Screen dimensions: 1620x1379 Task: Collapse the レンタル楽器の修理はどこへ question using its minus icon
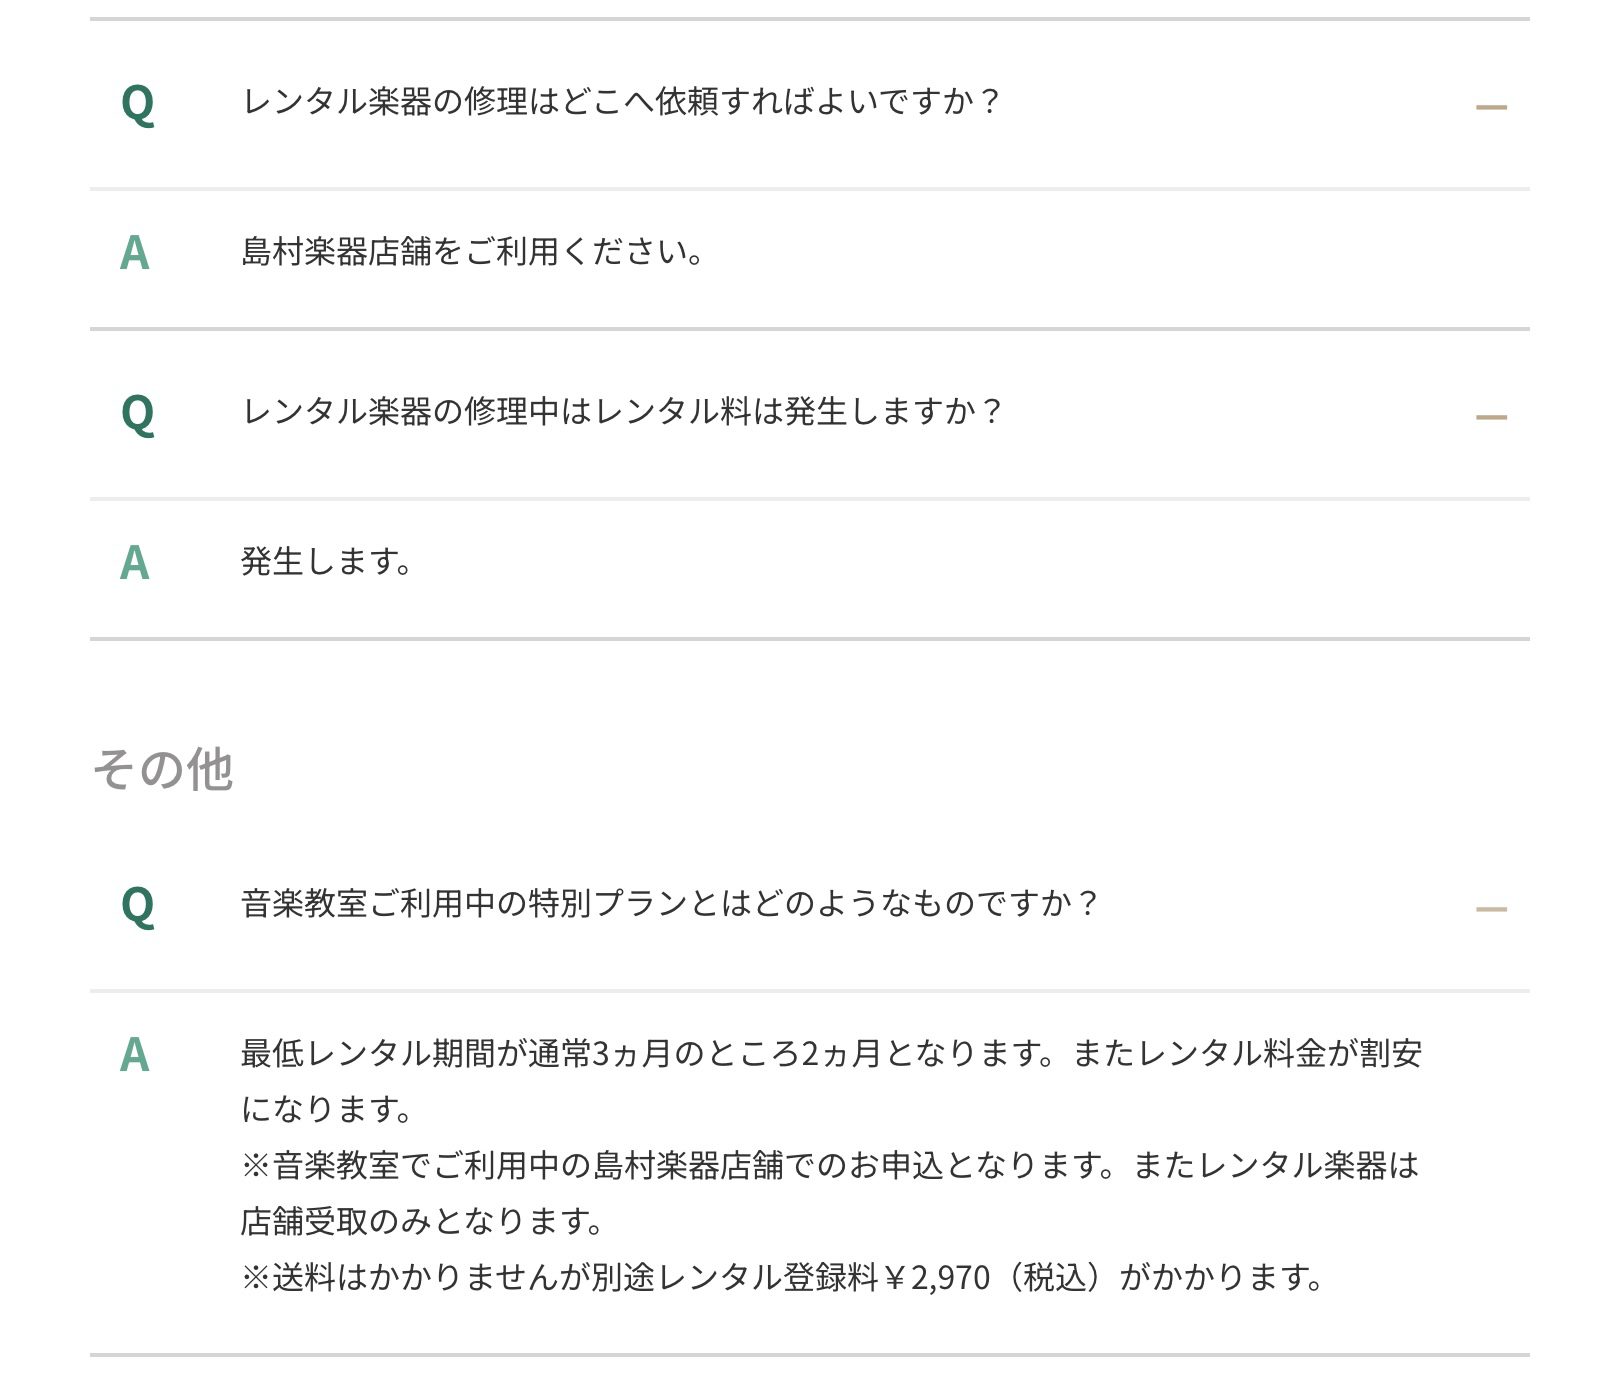[x=1490, y=107]
